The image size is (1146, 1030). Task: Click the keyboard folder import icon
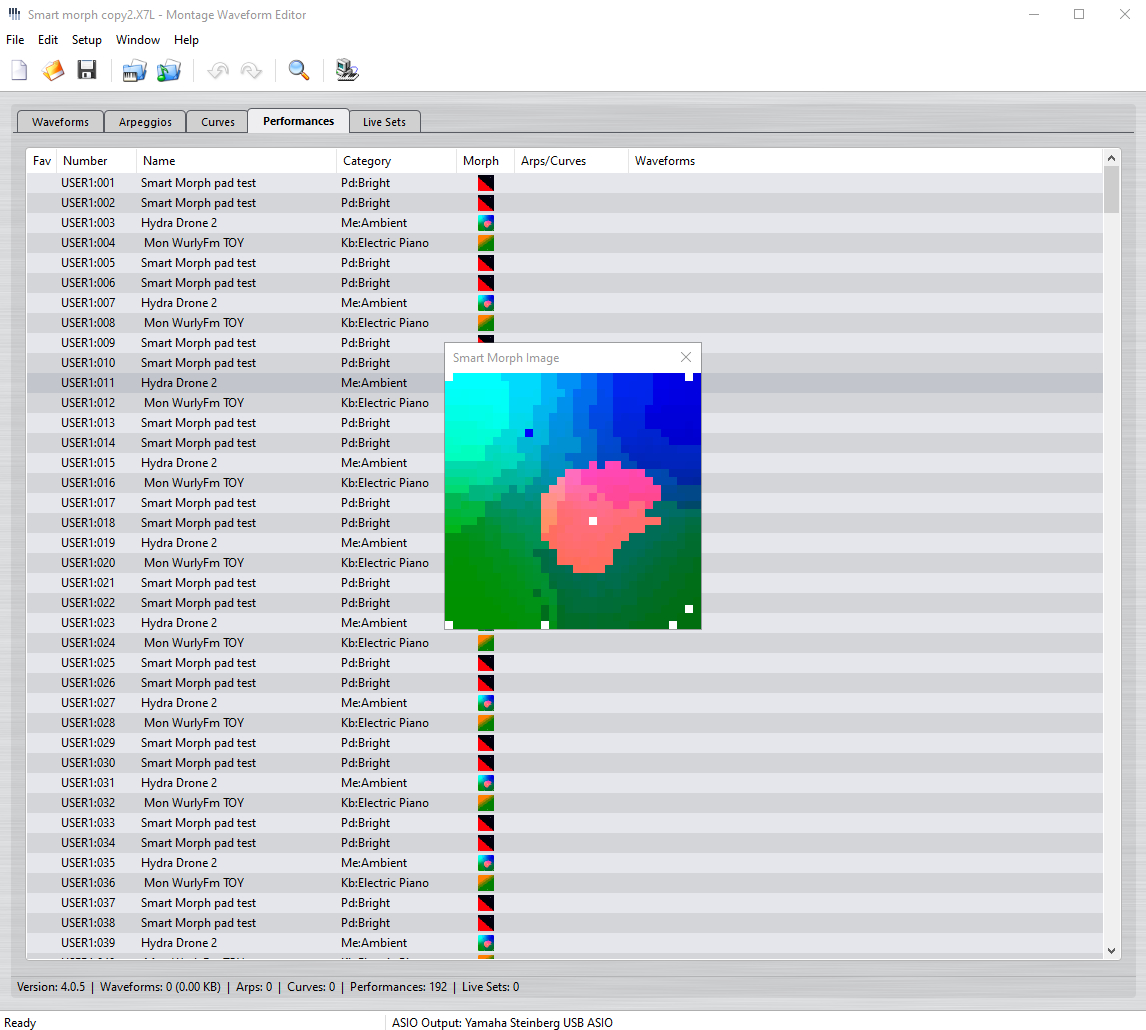click(134, 70)
